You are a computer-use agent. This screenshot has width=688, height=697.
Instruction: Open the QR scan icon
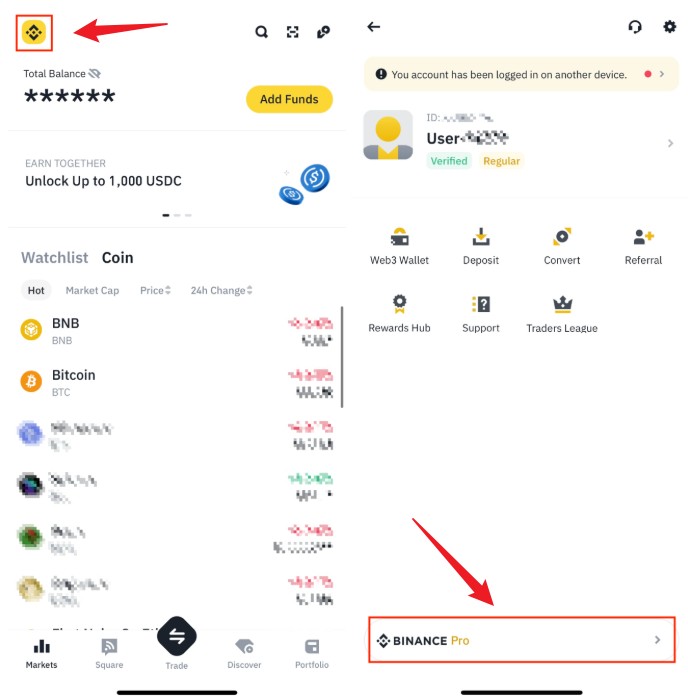pyautogui.click(x=292, y=32)
